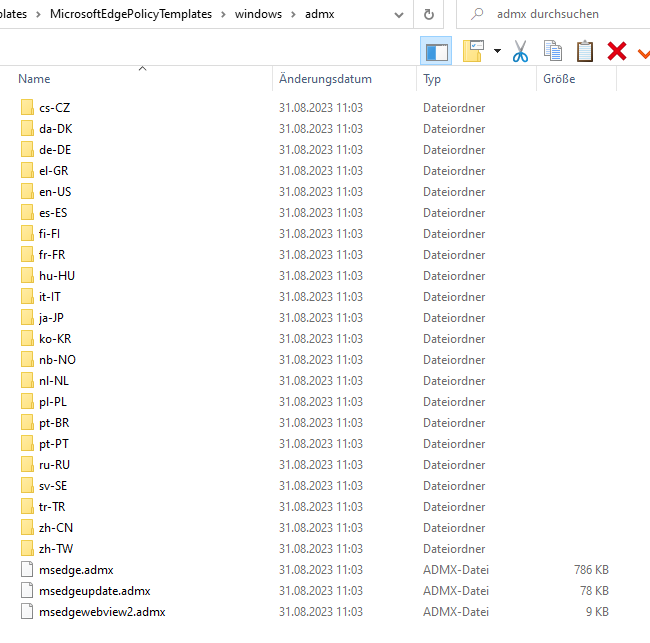
Task: Select the fi-FI folder icon
Action: (27, 233)
